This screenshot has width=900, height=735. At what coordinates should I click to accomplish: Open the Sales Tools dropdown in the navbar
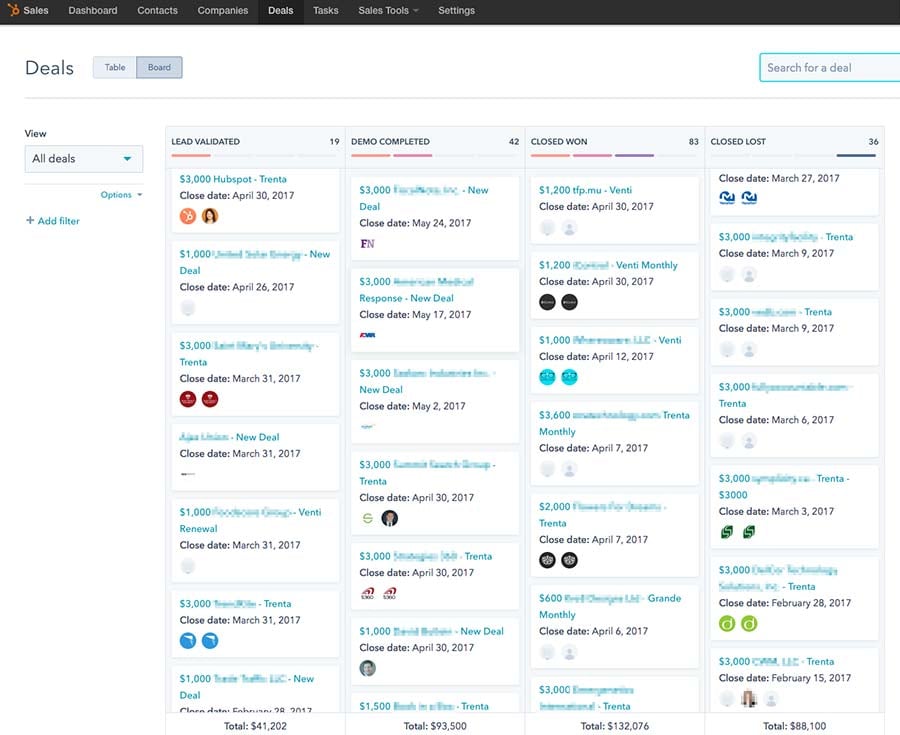coord(386,11)
